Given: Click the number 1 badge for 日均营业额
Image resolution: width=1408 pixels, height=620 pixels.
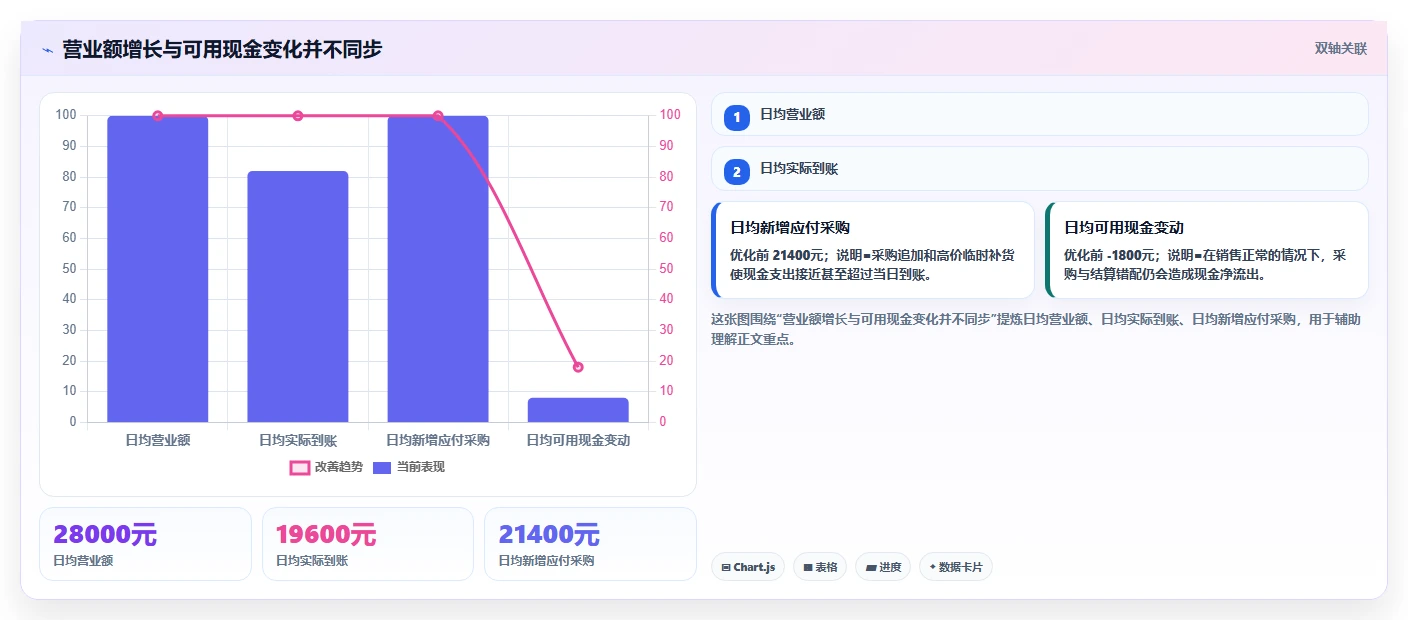Looking at the screenshot, I should pos(737,116).
